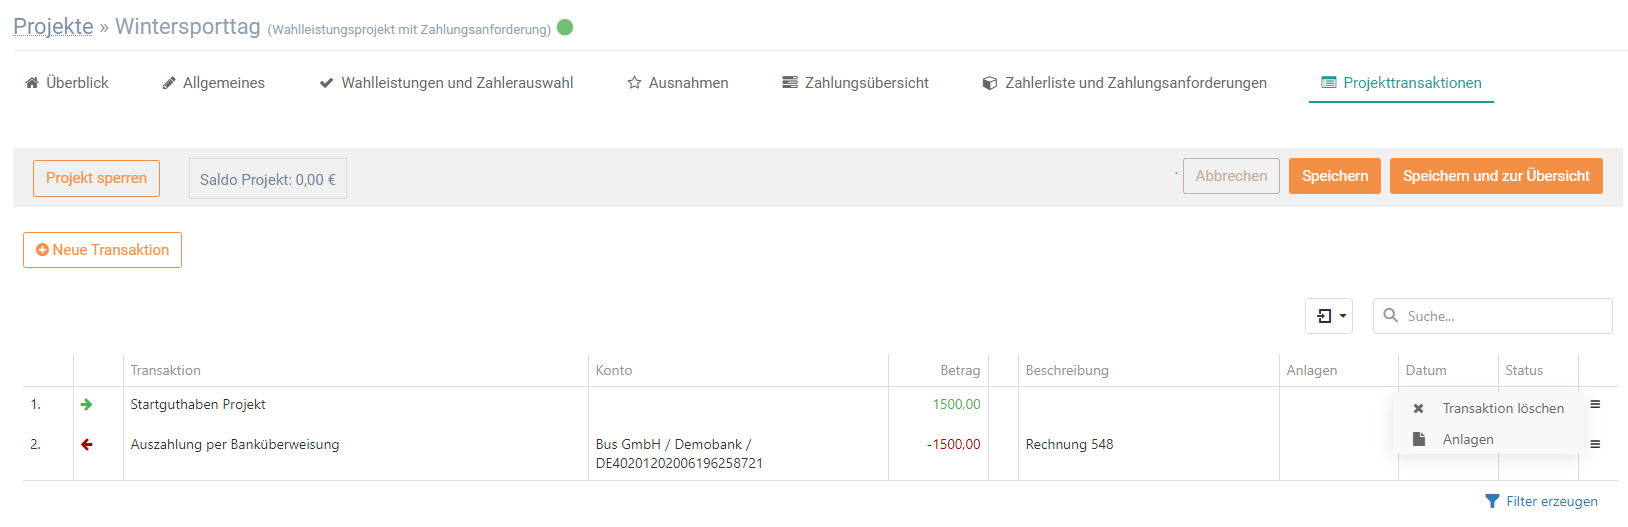Open the Zahlungsübersicht tab
The height and width of the screenshot is (527, 1628).
pyautogui.click(x=855, y=83)
